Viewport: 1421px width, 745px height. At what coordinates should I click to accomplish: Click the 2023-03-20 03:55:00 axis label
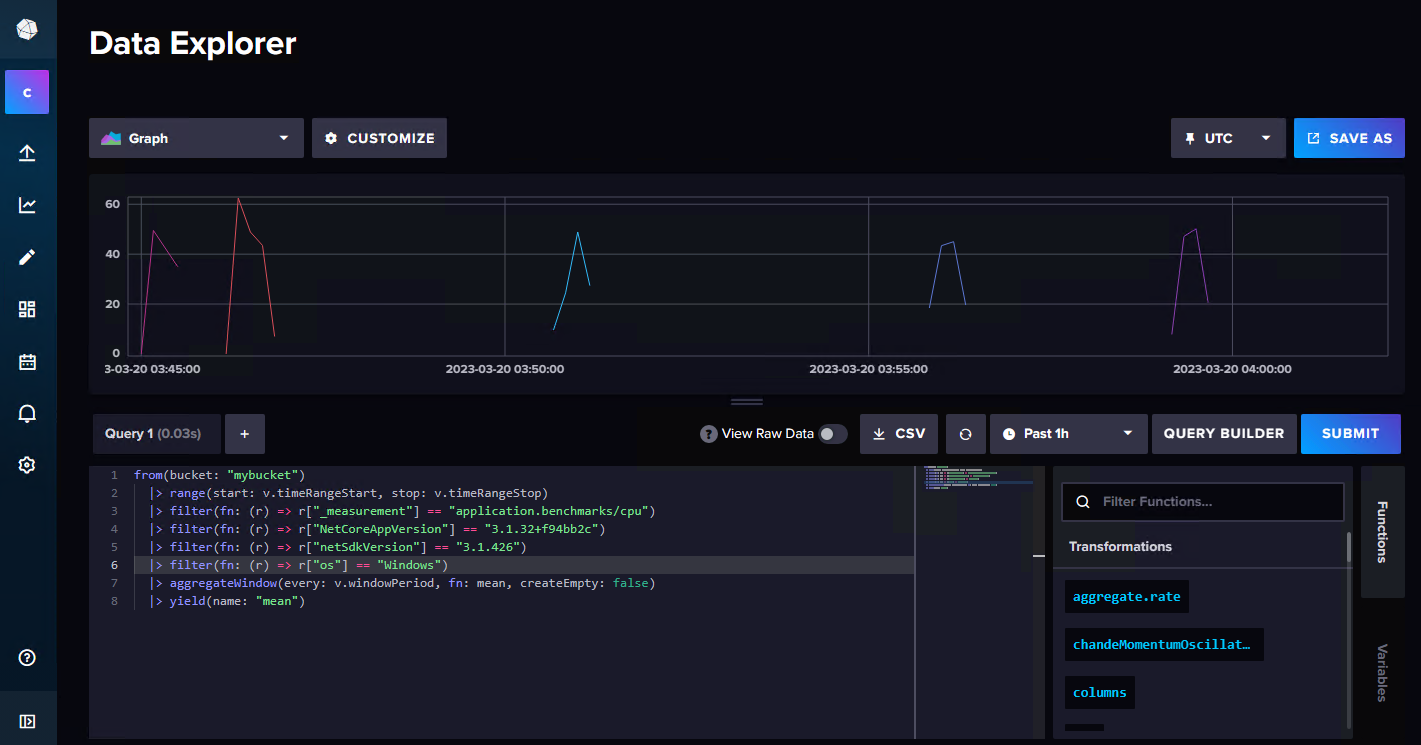click(x=868, y=369)
